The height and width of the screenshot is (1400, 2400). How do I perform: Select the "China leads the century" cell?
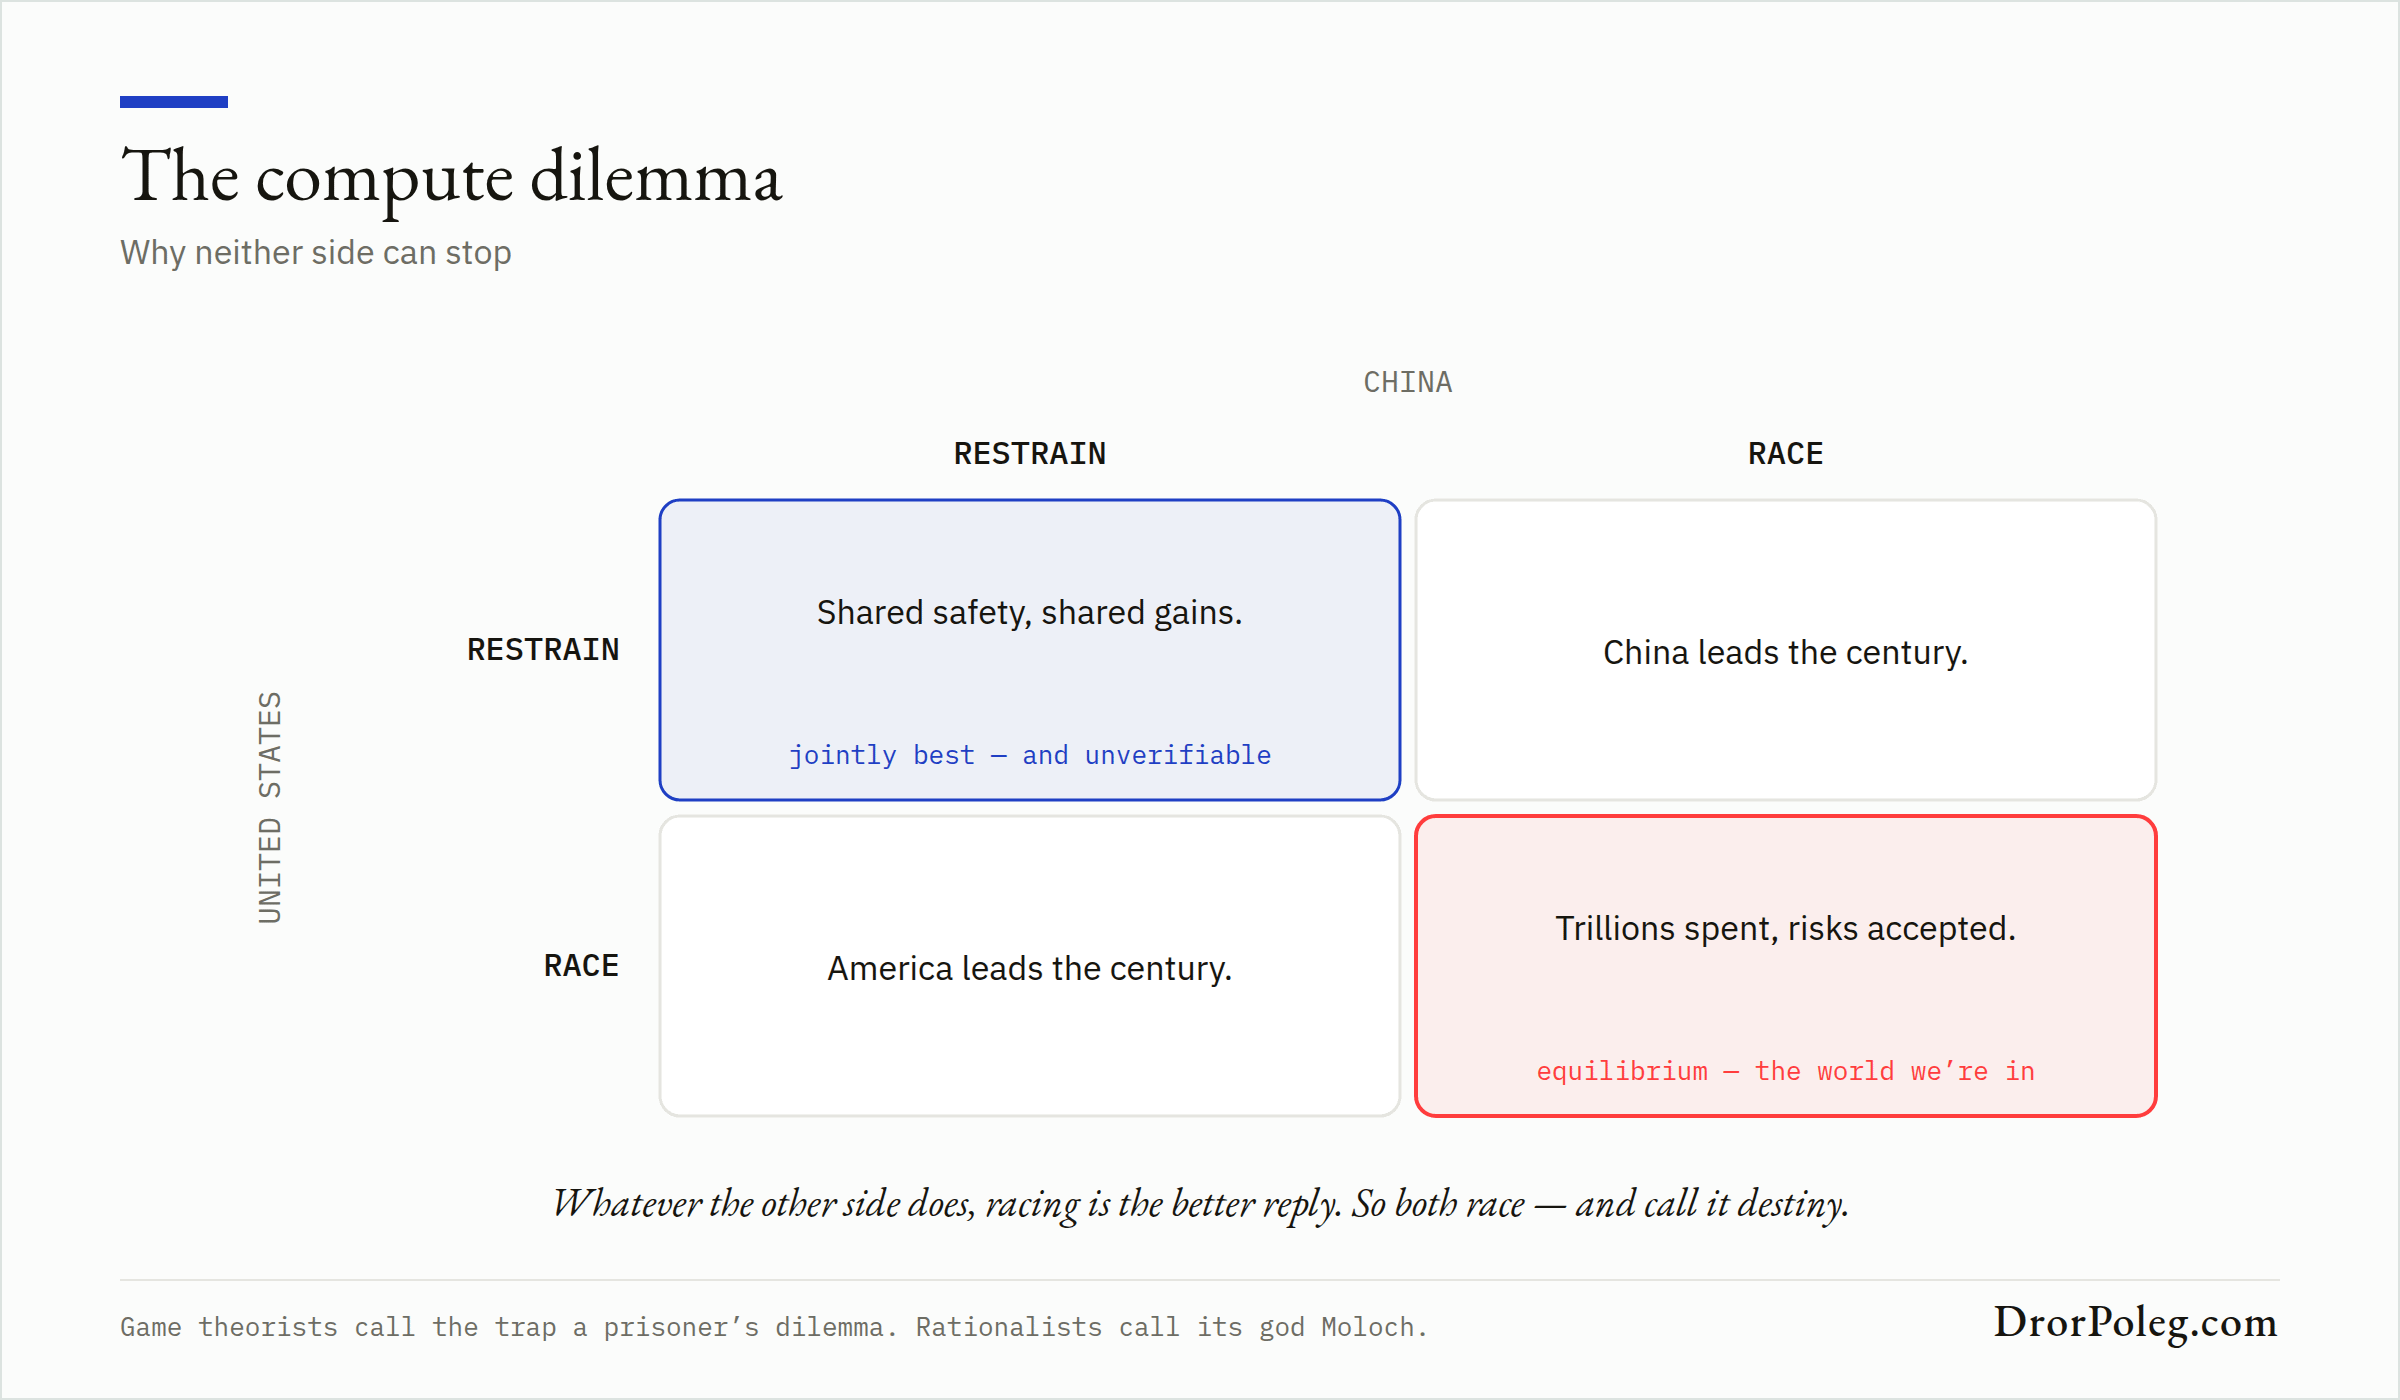pyautogui.click(x=1786, y=650)
